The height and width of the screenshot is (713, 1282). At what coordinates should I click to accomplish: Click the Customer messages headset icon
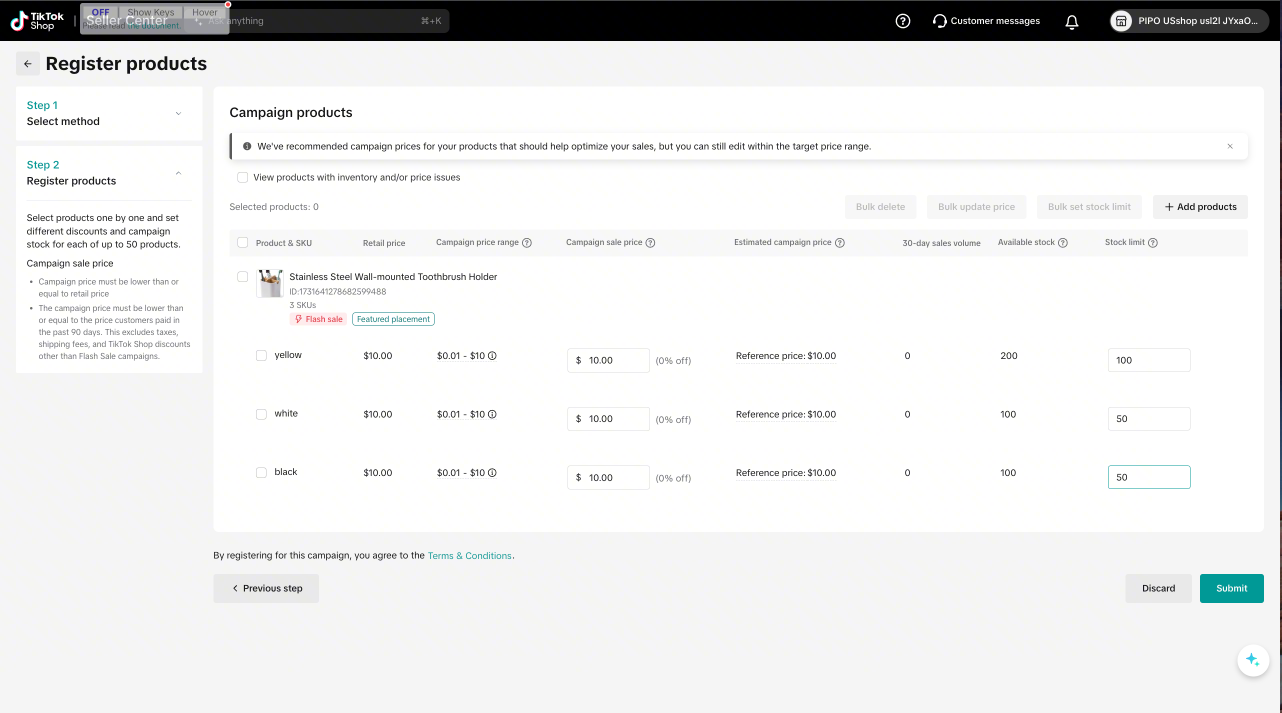pyautogui.click(x=939, y=21)
